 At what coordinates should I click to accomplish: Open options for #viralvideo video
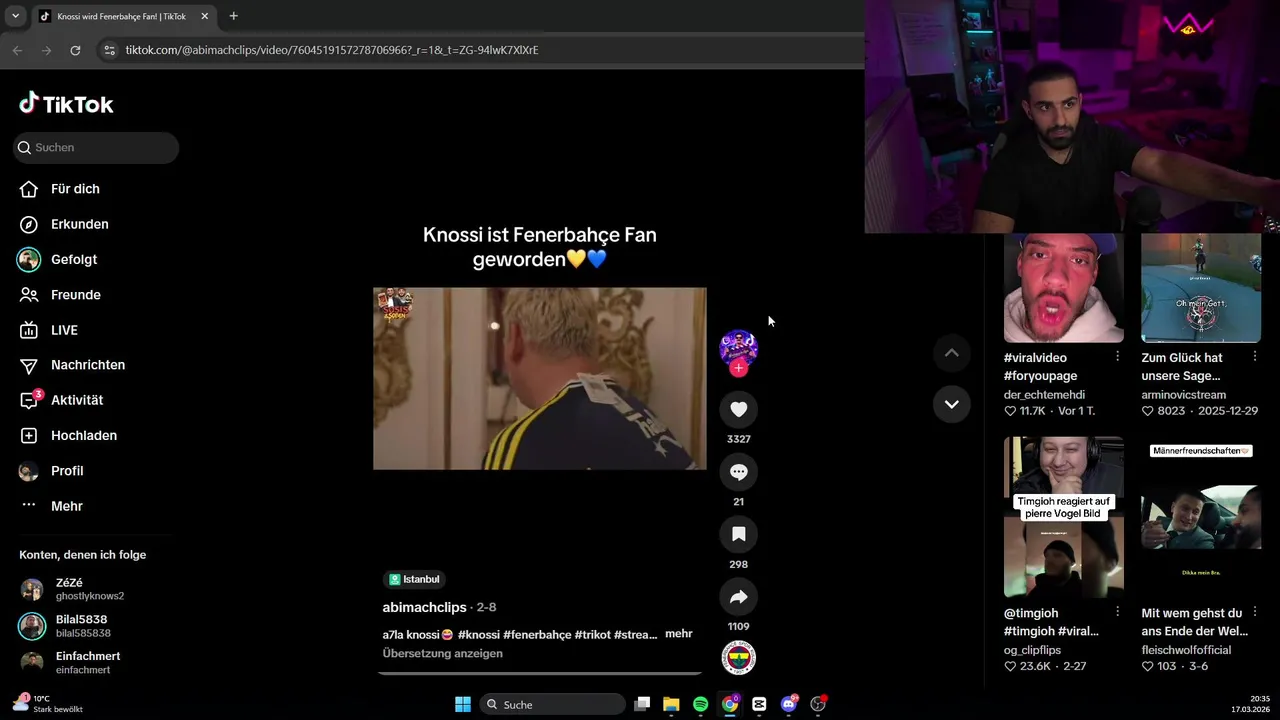click(1117, 356)
